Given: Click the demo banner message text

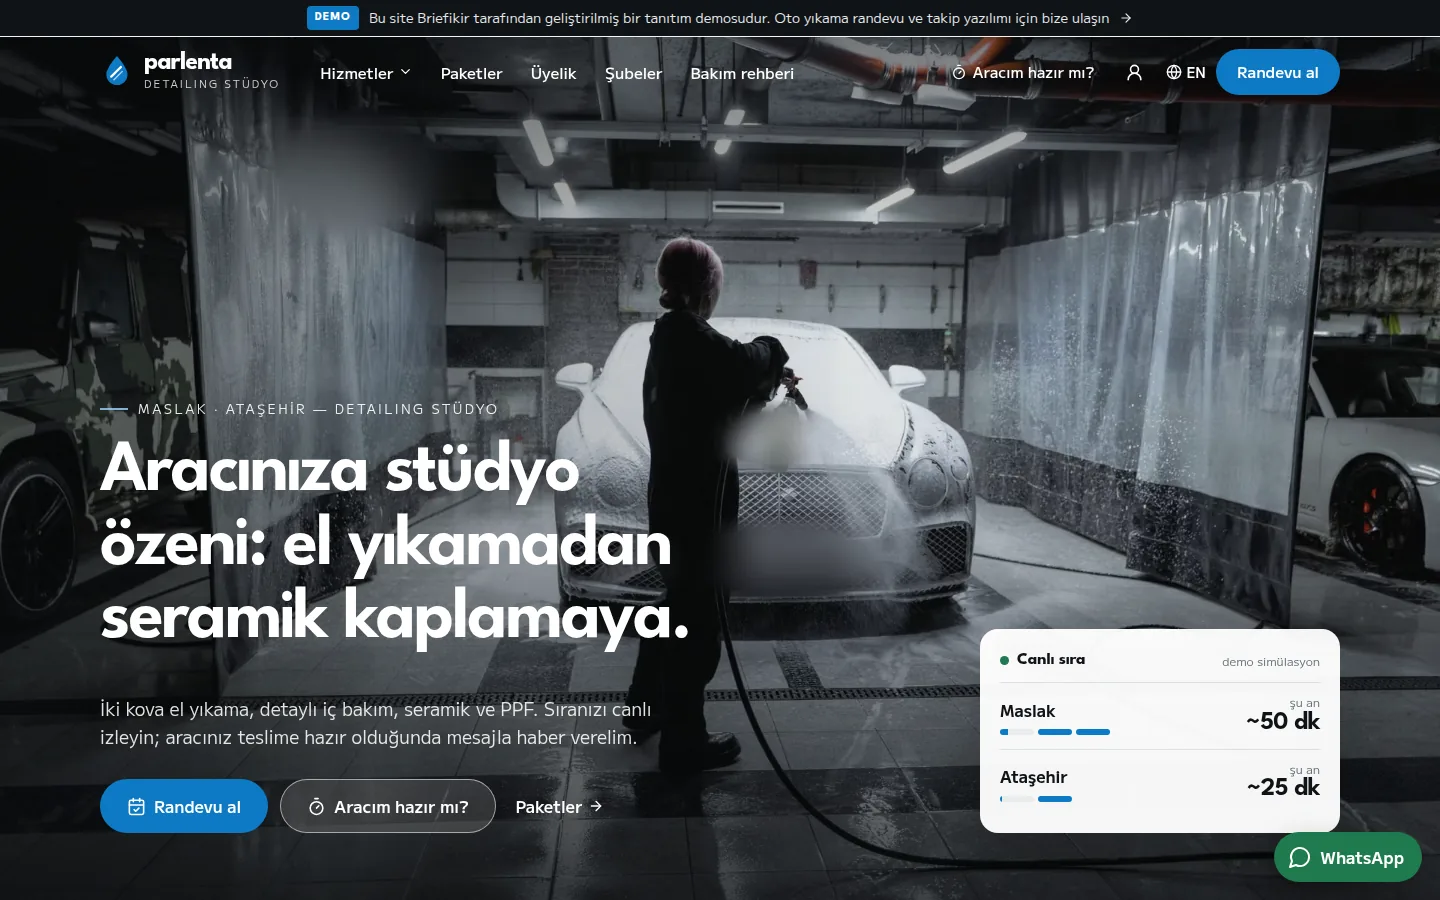Looking at the screenshot, I should click(739, 18).
